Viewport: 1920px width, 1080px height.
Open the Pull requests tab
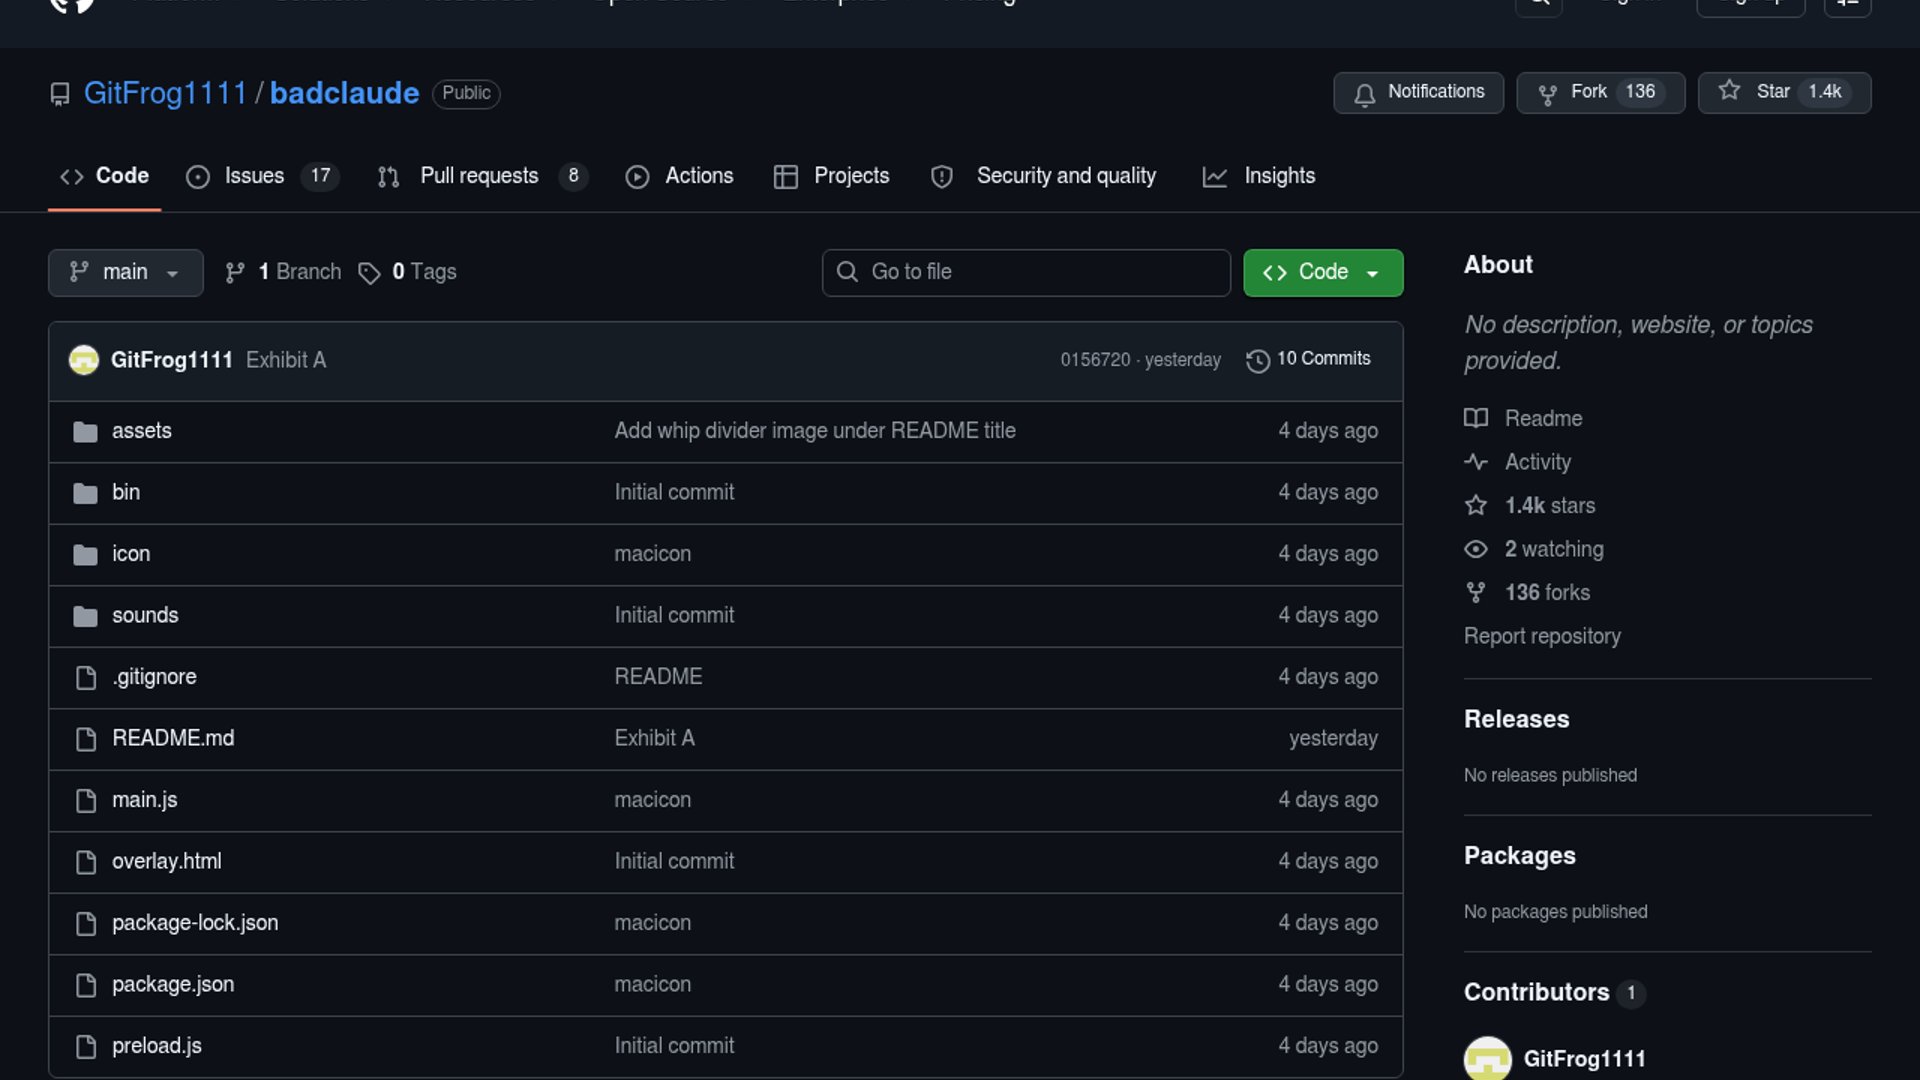pos(479,176)
